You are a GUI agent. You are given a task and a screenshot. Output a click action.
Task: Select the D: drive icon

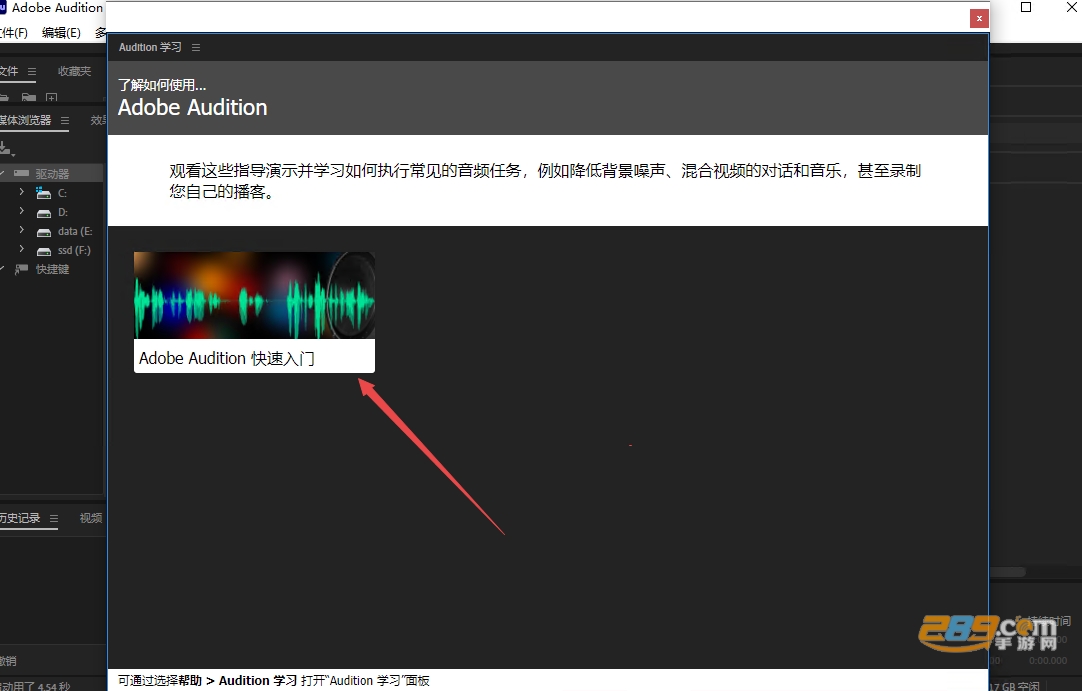click(x=43, y=213)
